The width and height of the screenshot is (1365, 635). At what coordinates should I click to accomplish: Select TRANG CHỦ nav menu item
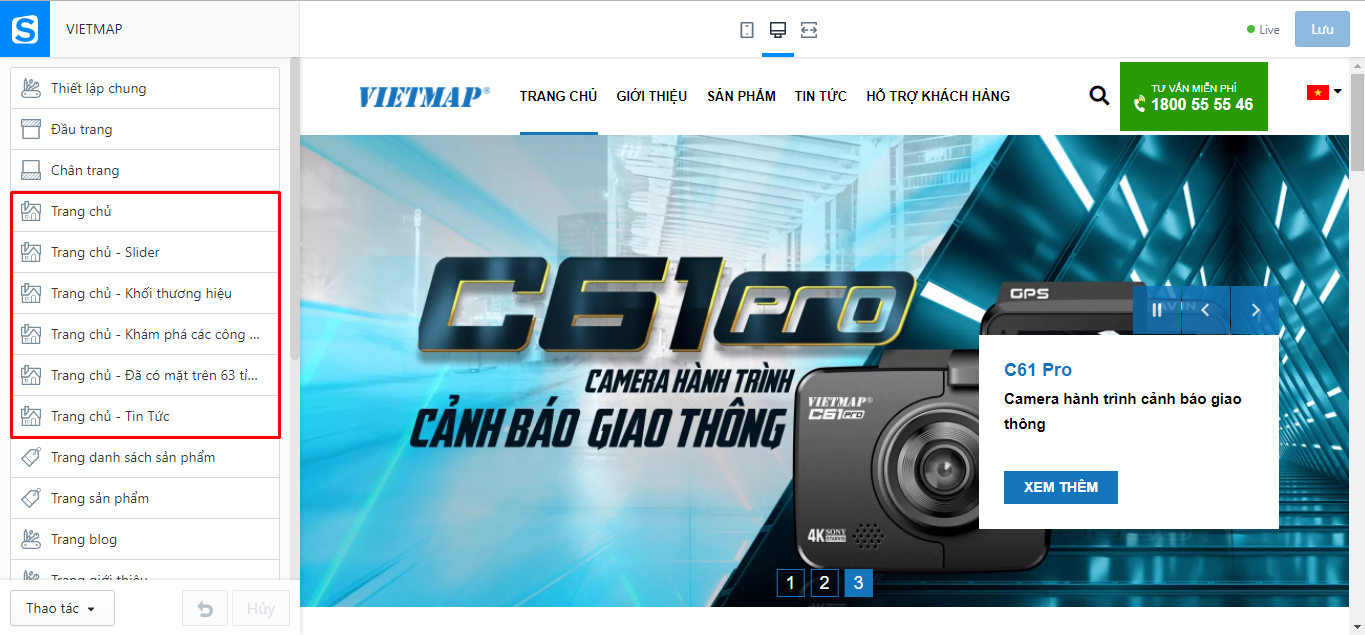[x=558, y=96]
